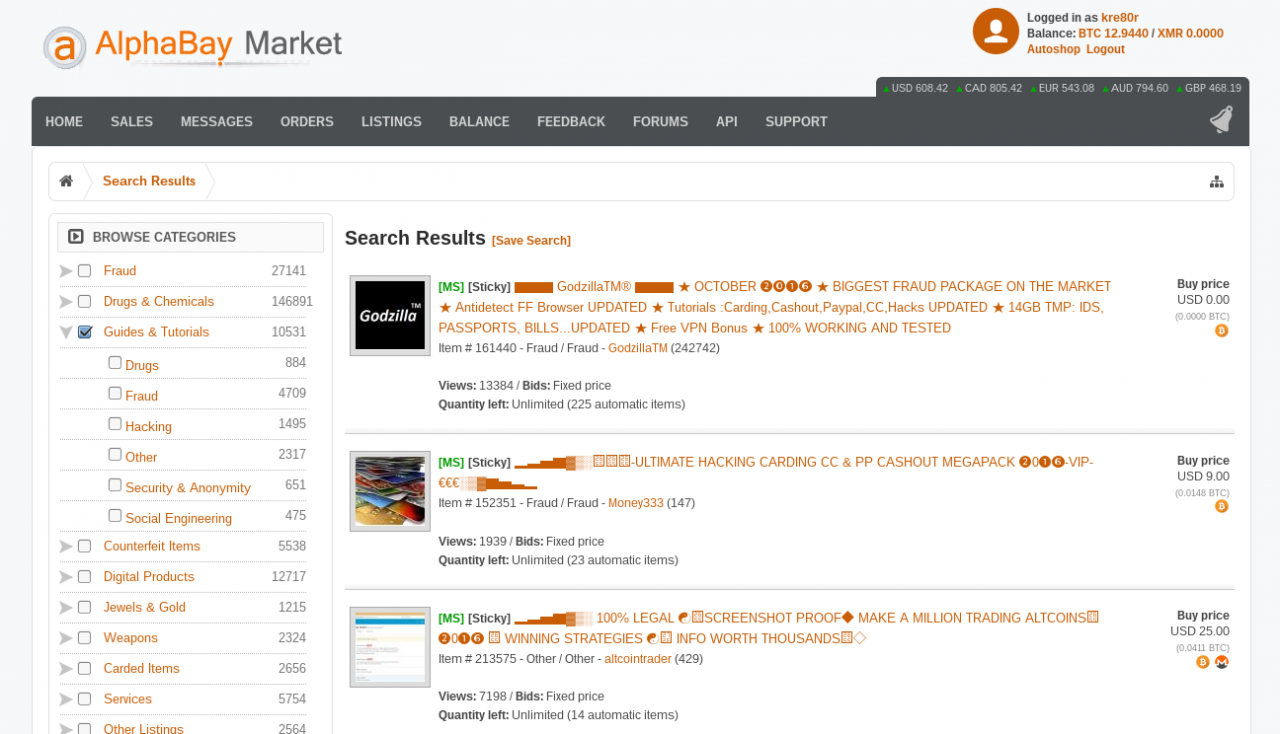Click the Bitcoin icon on the Godzilla listing
1280x734 pixels.
(x=1221, y=330)
